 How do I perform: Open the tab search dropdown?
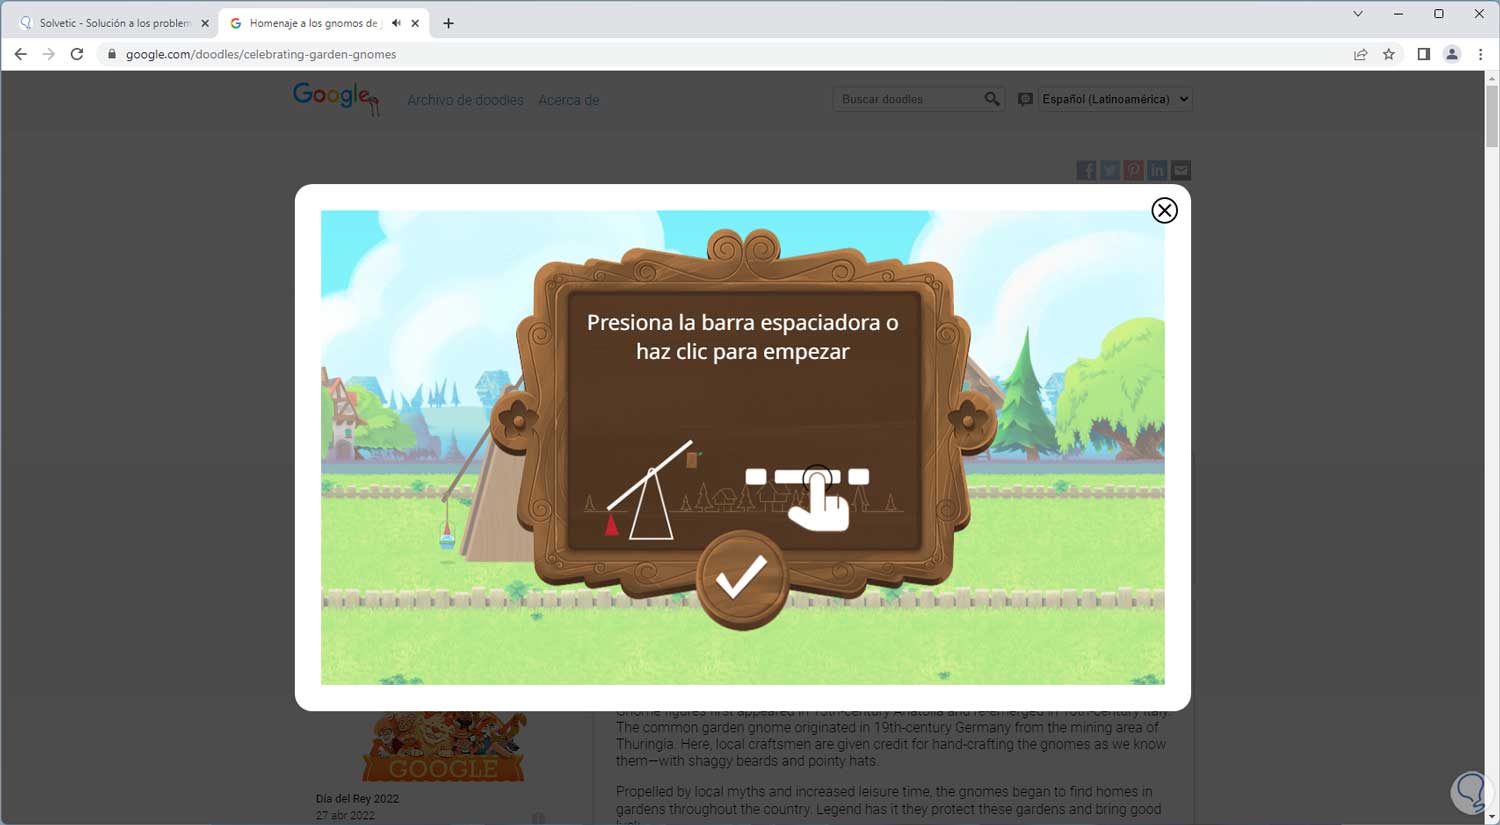click(x=1358, y=14)
